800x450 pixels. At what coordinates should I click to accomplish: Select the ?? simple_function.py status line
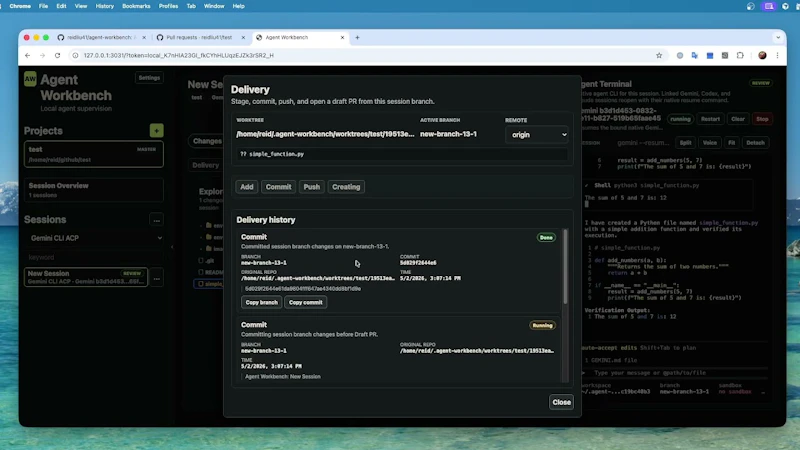point(402,154)
